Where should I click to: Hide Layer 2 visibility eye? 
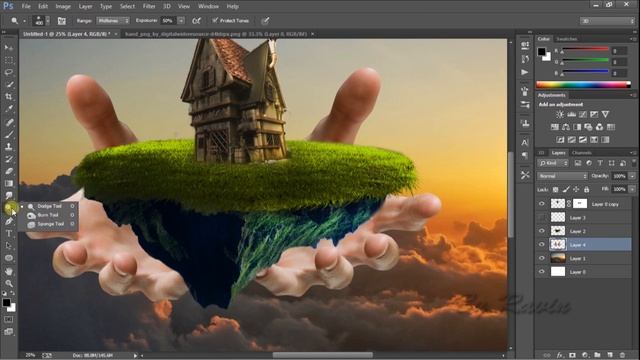[542, 231]
